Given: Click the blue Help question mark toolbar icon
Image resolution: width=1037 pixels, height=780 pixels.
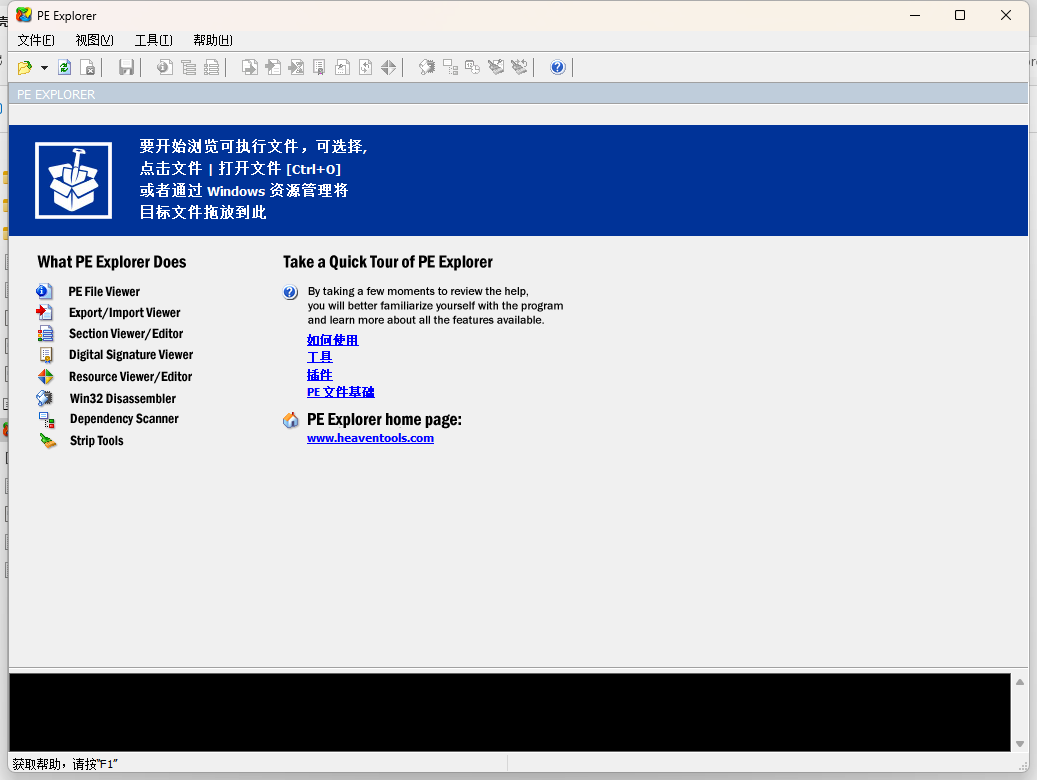Looking at the screenshot, I should click(x=558, y=67).
